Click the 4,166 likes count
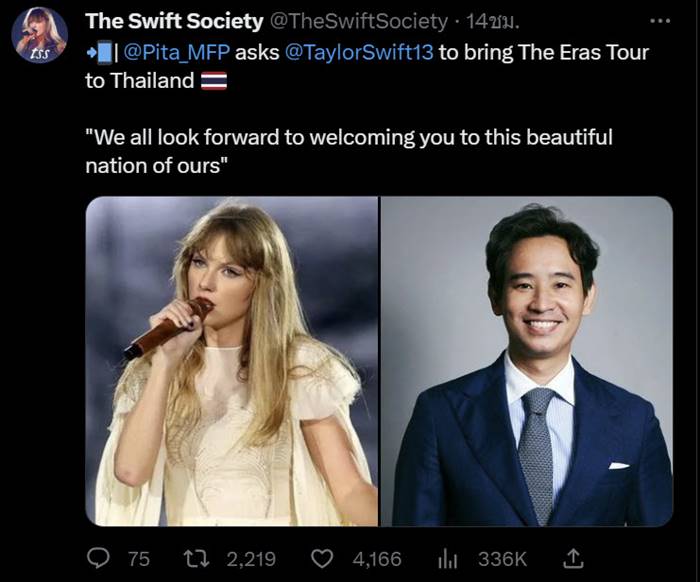Image resolution: width=700 pixels, height=582 pixels. (x=377, y=558)
